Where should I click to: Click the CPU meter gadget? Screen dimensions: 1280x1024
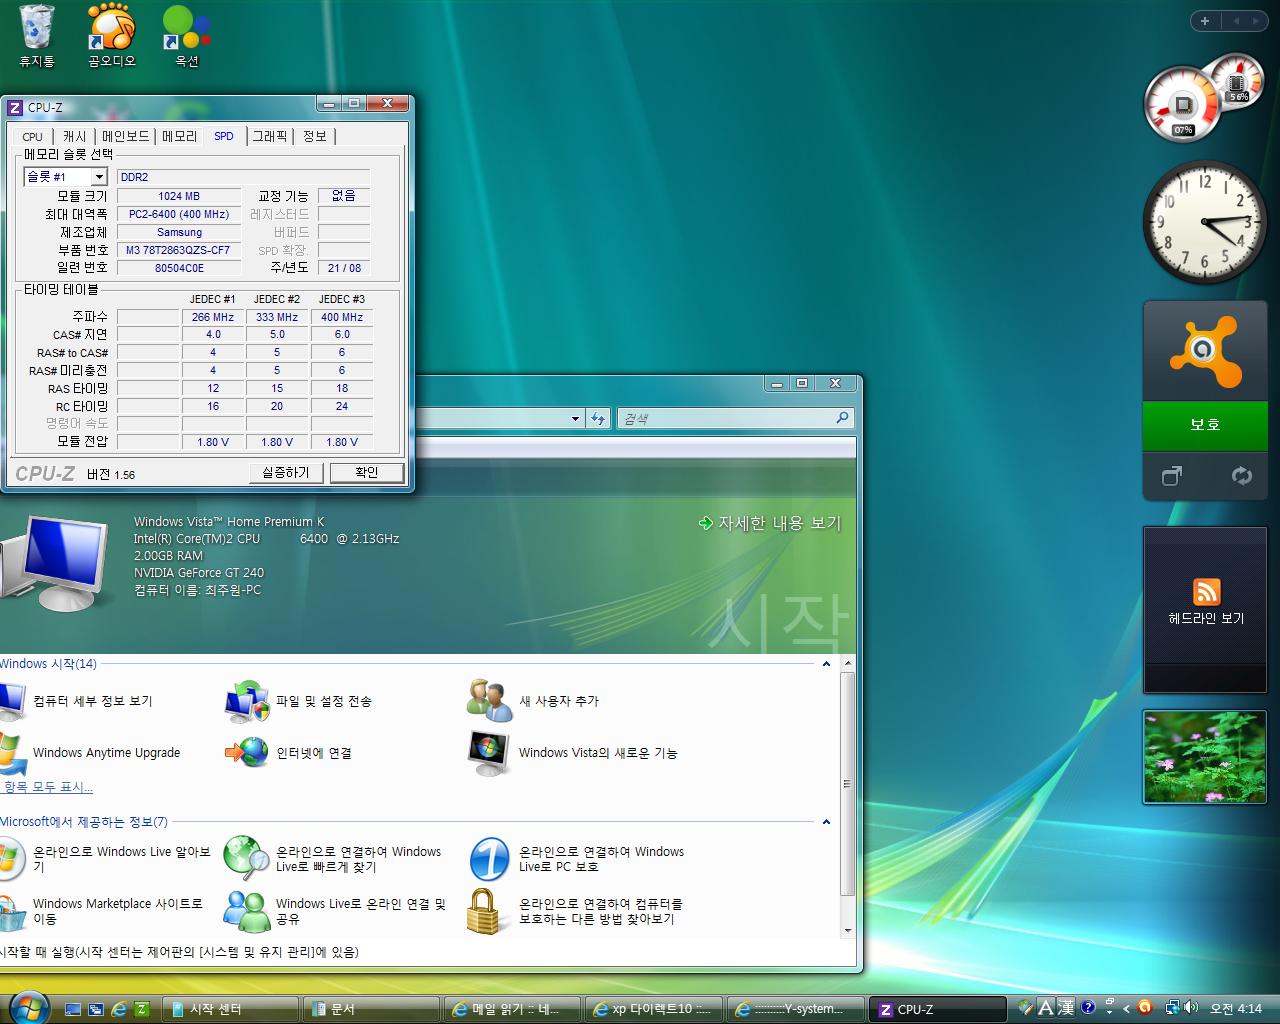coord(1204,99)
